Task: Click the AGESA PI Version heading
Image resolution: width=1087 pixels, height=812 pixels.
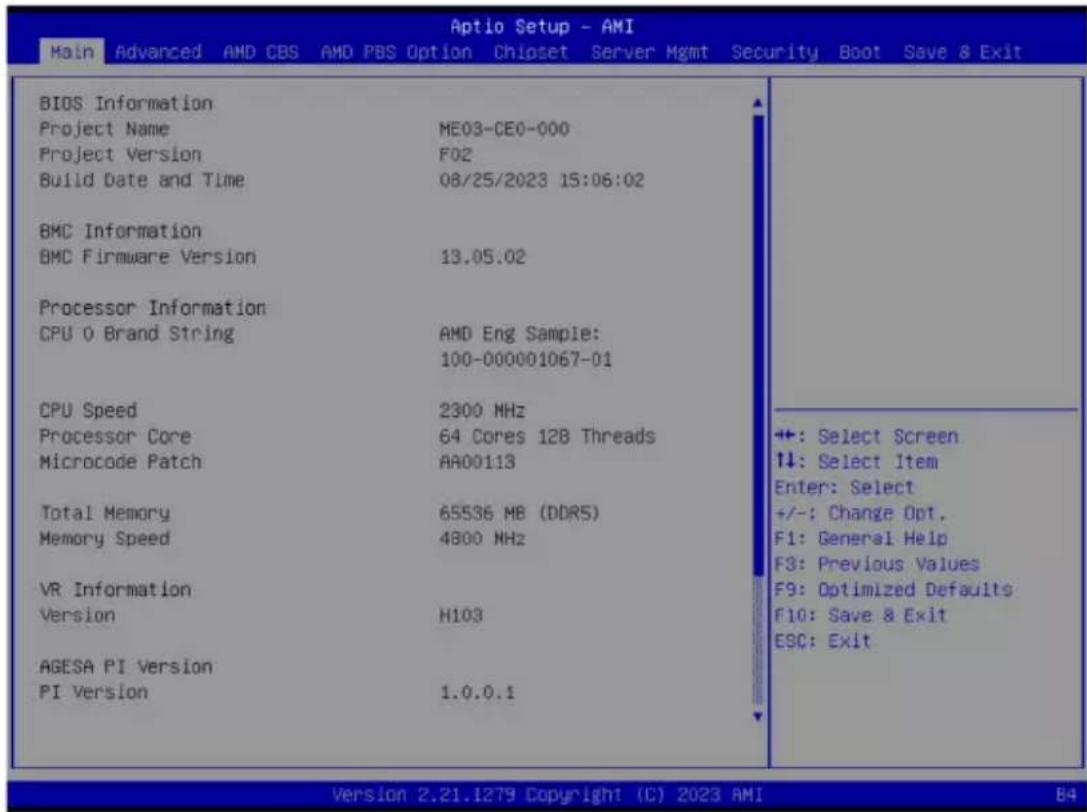Action: (125, 666)
